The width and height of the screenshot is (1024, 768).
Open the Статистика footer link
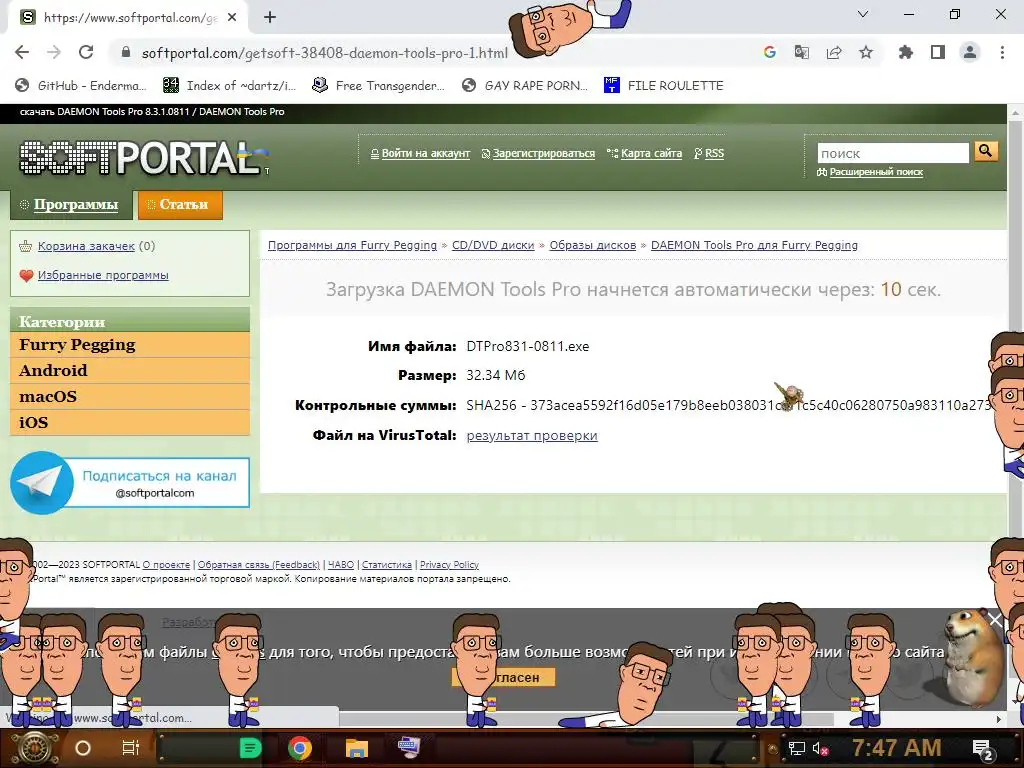pos(387,565)
